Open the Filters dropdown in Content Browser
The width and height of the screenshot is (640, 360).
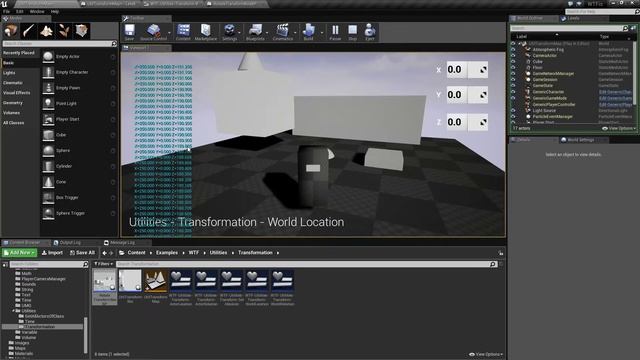point(103,264)
